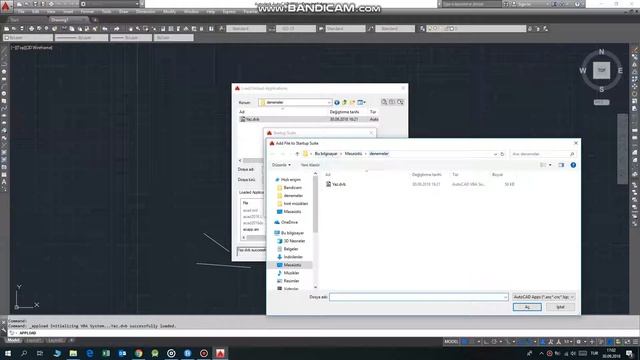The width and height of the screenshot is (640, 360).
Task: Toggle the preview pane icon in Add File dialog
Action: click(561, 165)
